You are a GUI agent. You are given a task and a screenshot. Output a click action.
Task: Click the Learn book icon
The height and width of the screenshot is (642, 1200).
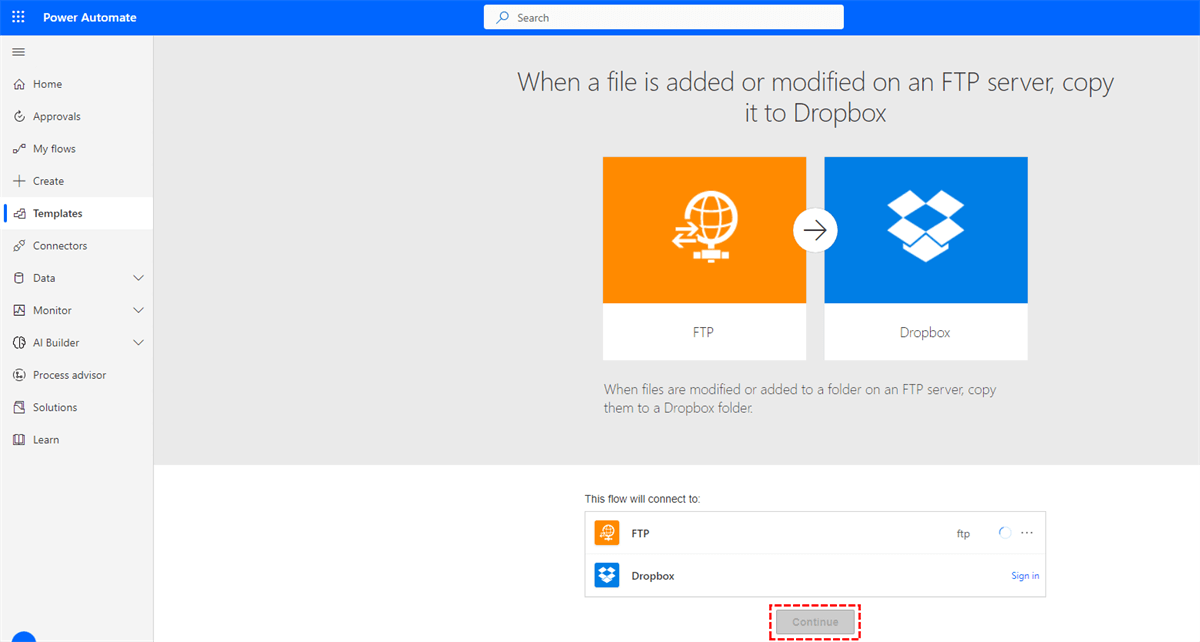[x=19, y=440]
